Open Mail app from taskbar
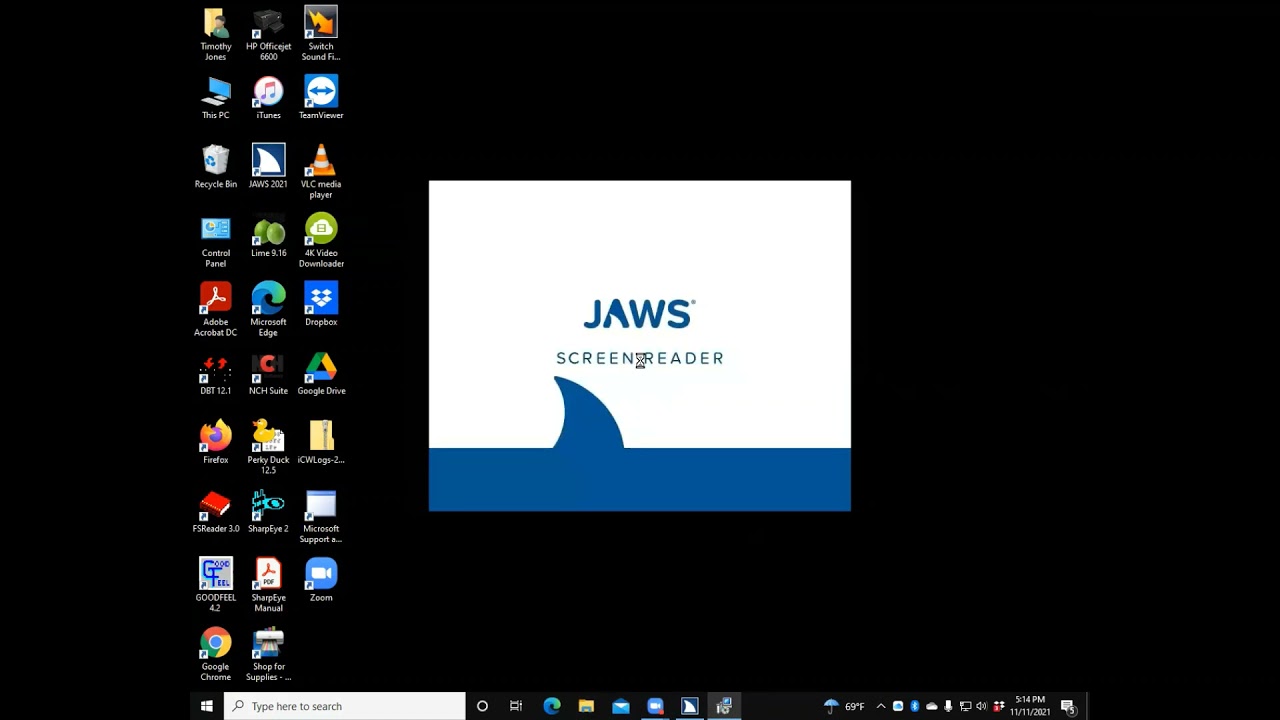Screen dimensions: 1280x720 [621, 706]
